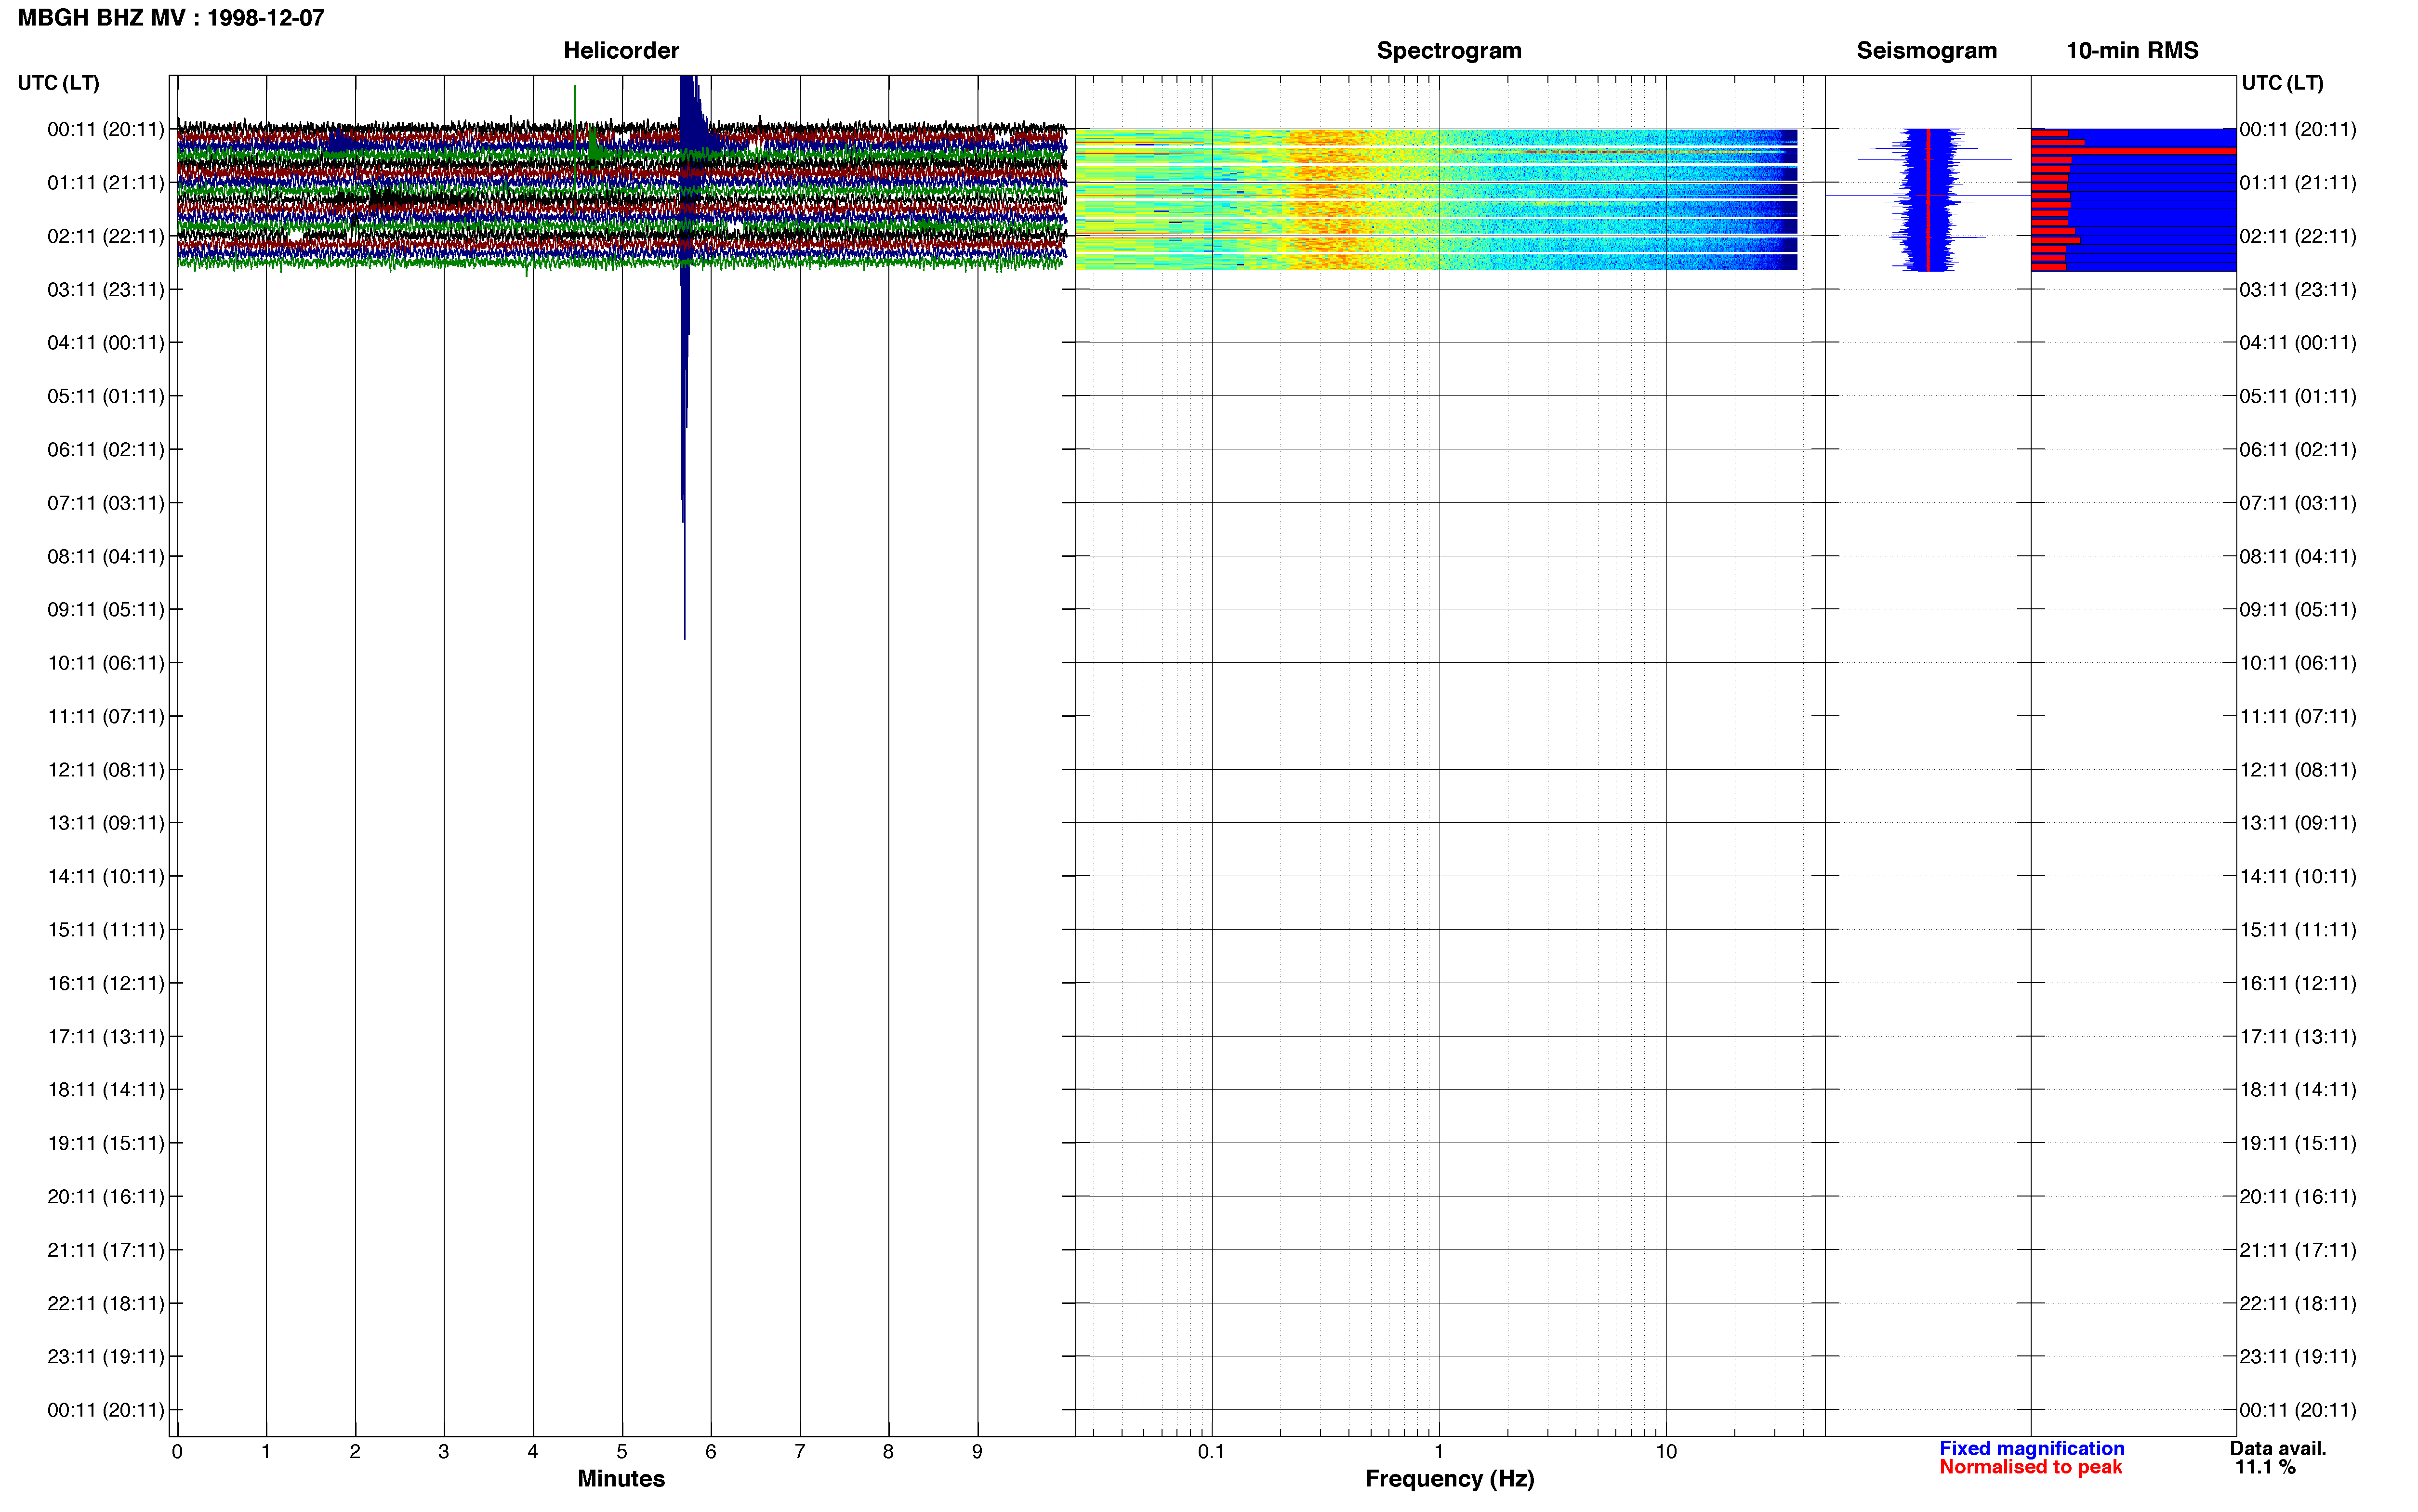Screen dimensions: 2418x1512
Task: Click the 'Spectrogram' panel heading
Action: (x=1449, y=50)
